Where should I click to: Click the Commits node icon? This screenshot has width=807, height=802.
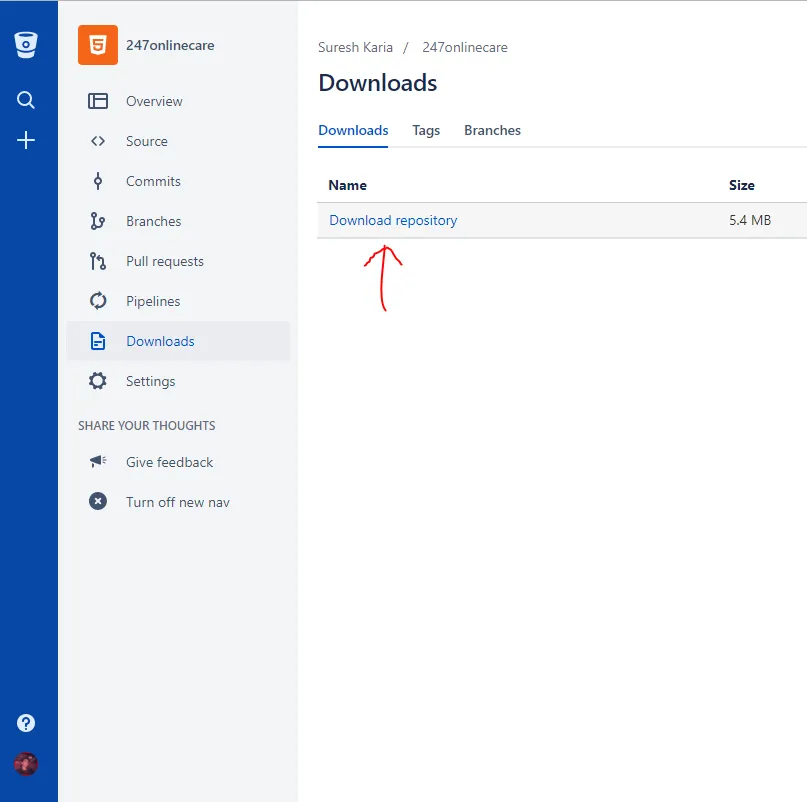(x=98, y=181)
